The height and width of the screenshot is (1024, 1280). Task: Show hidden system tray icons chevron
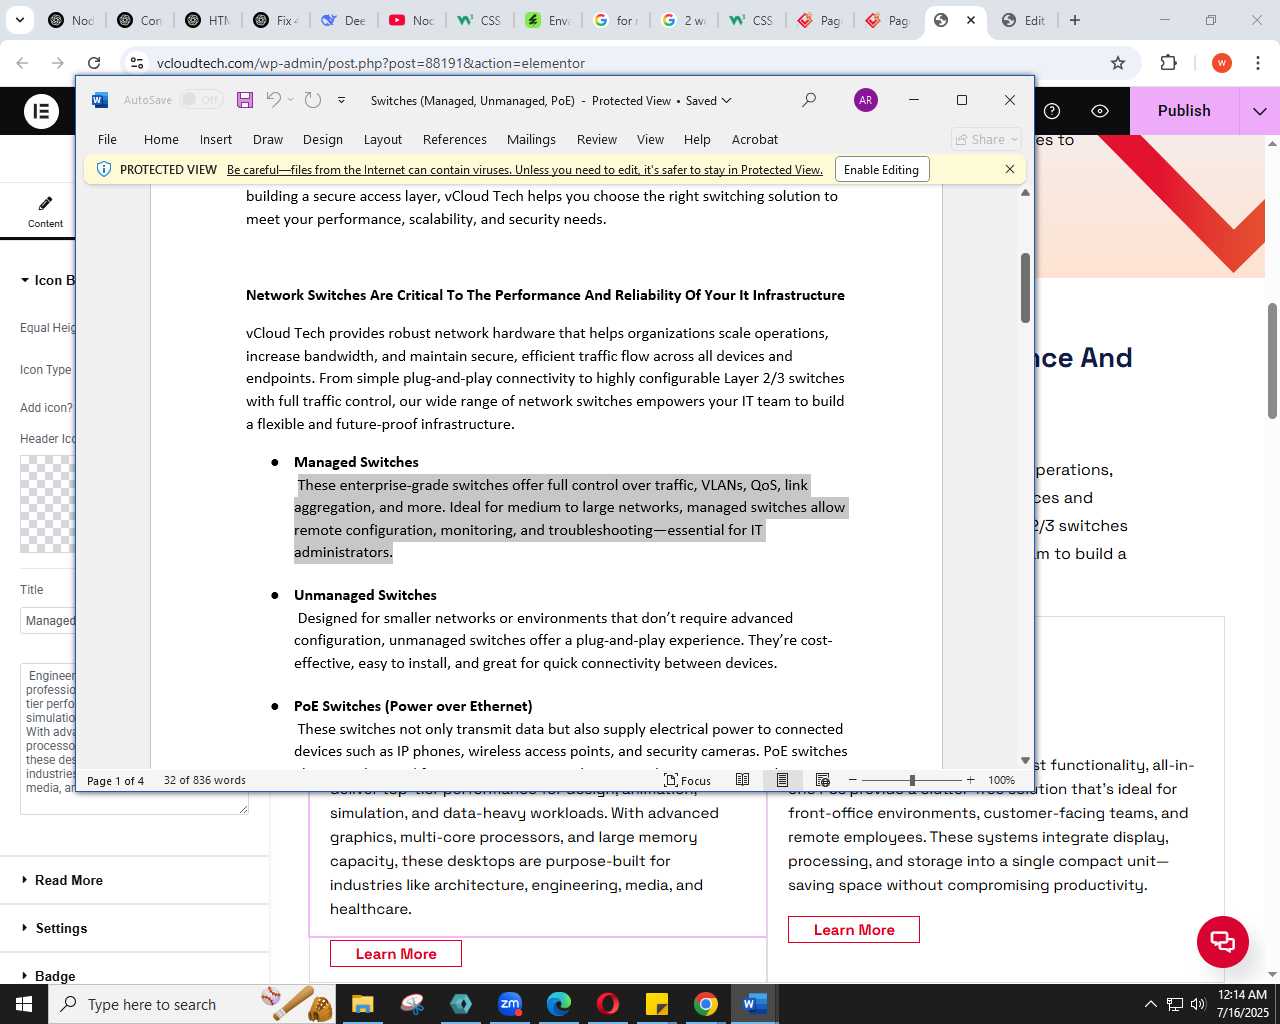1150,1004
